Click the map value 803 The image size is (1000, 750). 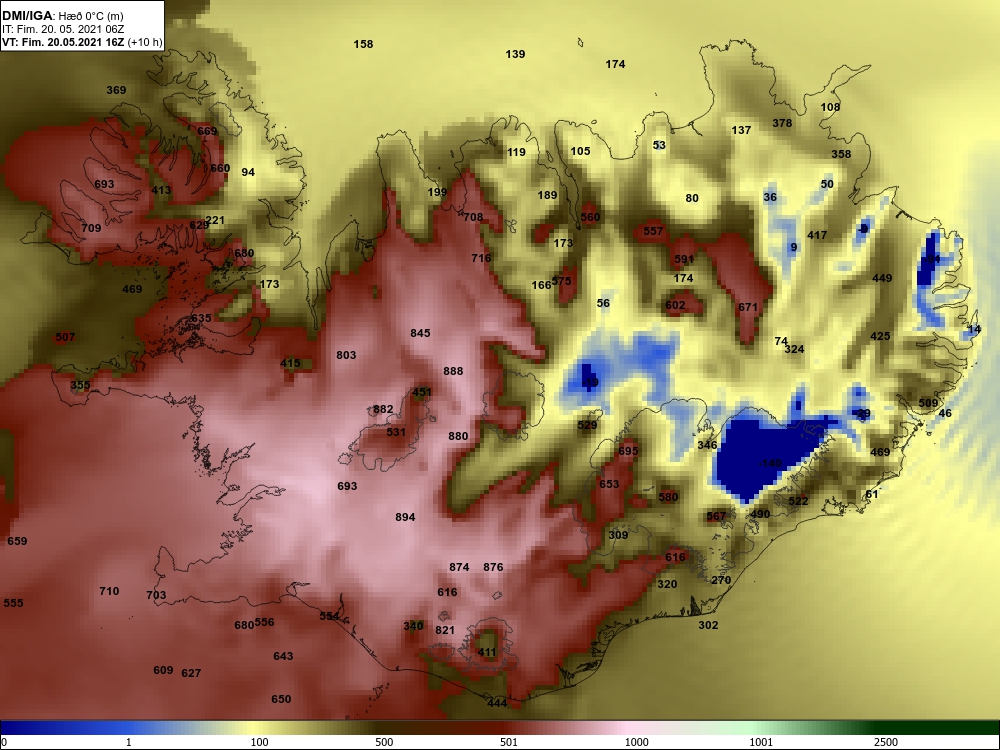tap(346, 355)
